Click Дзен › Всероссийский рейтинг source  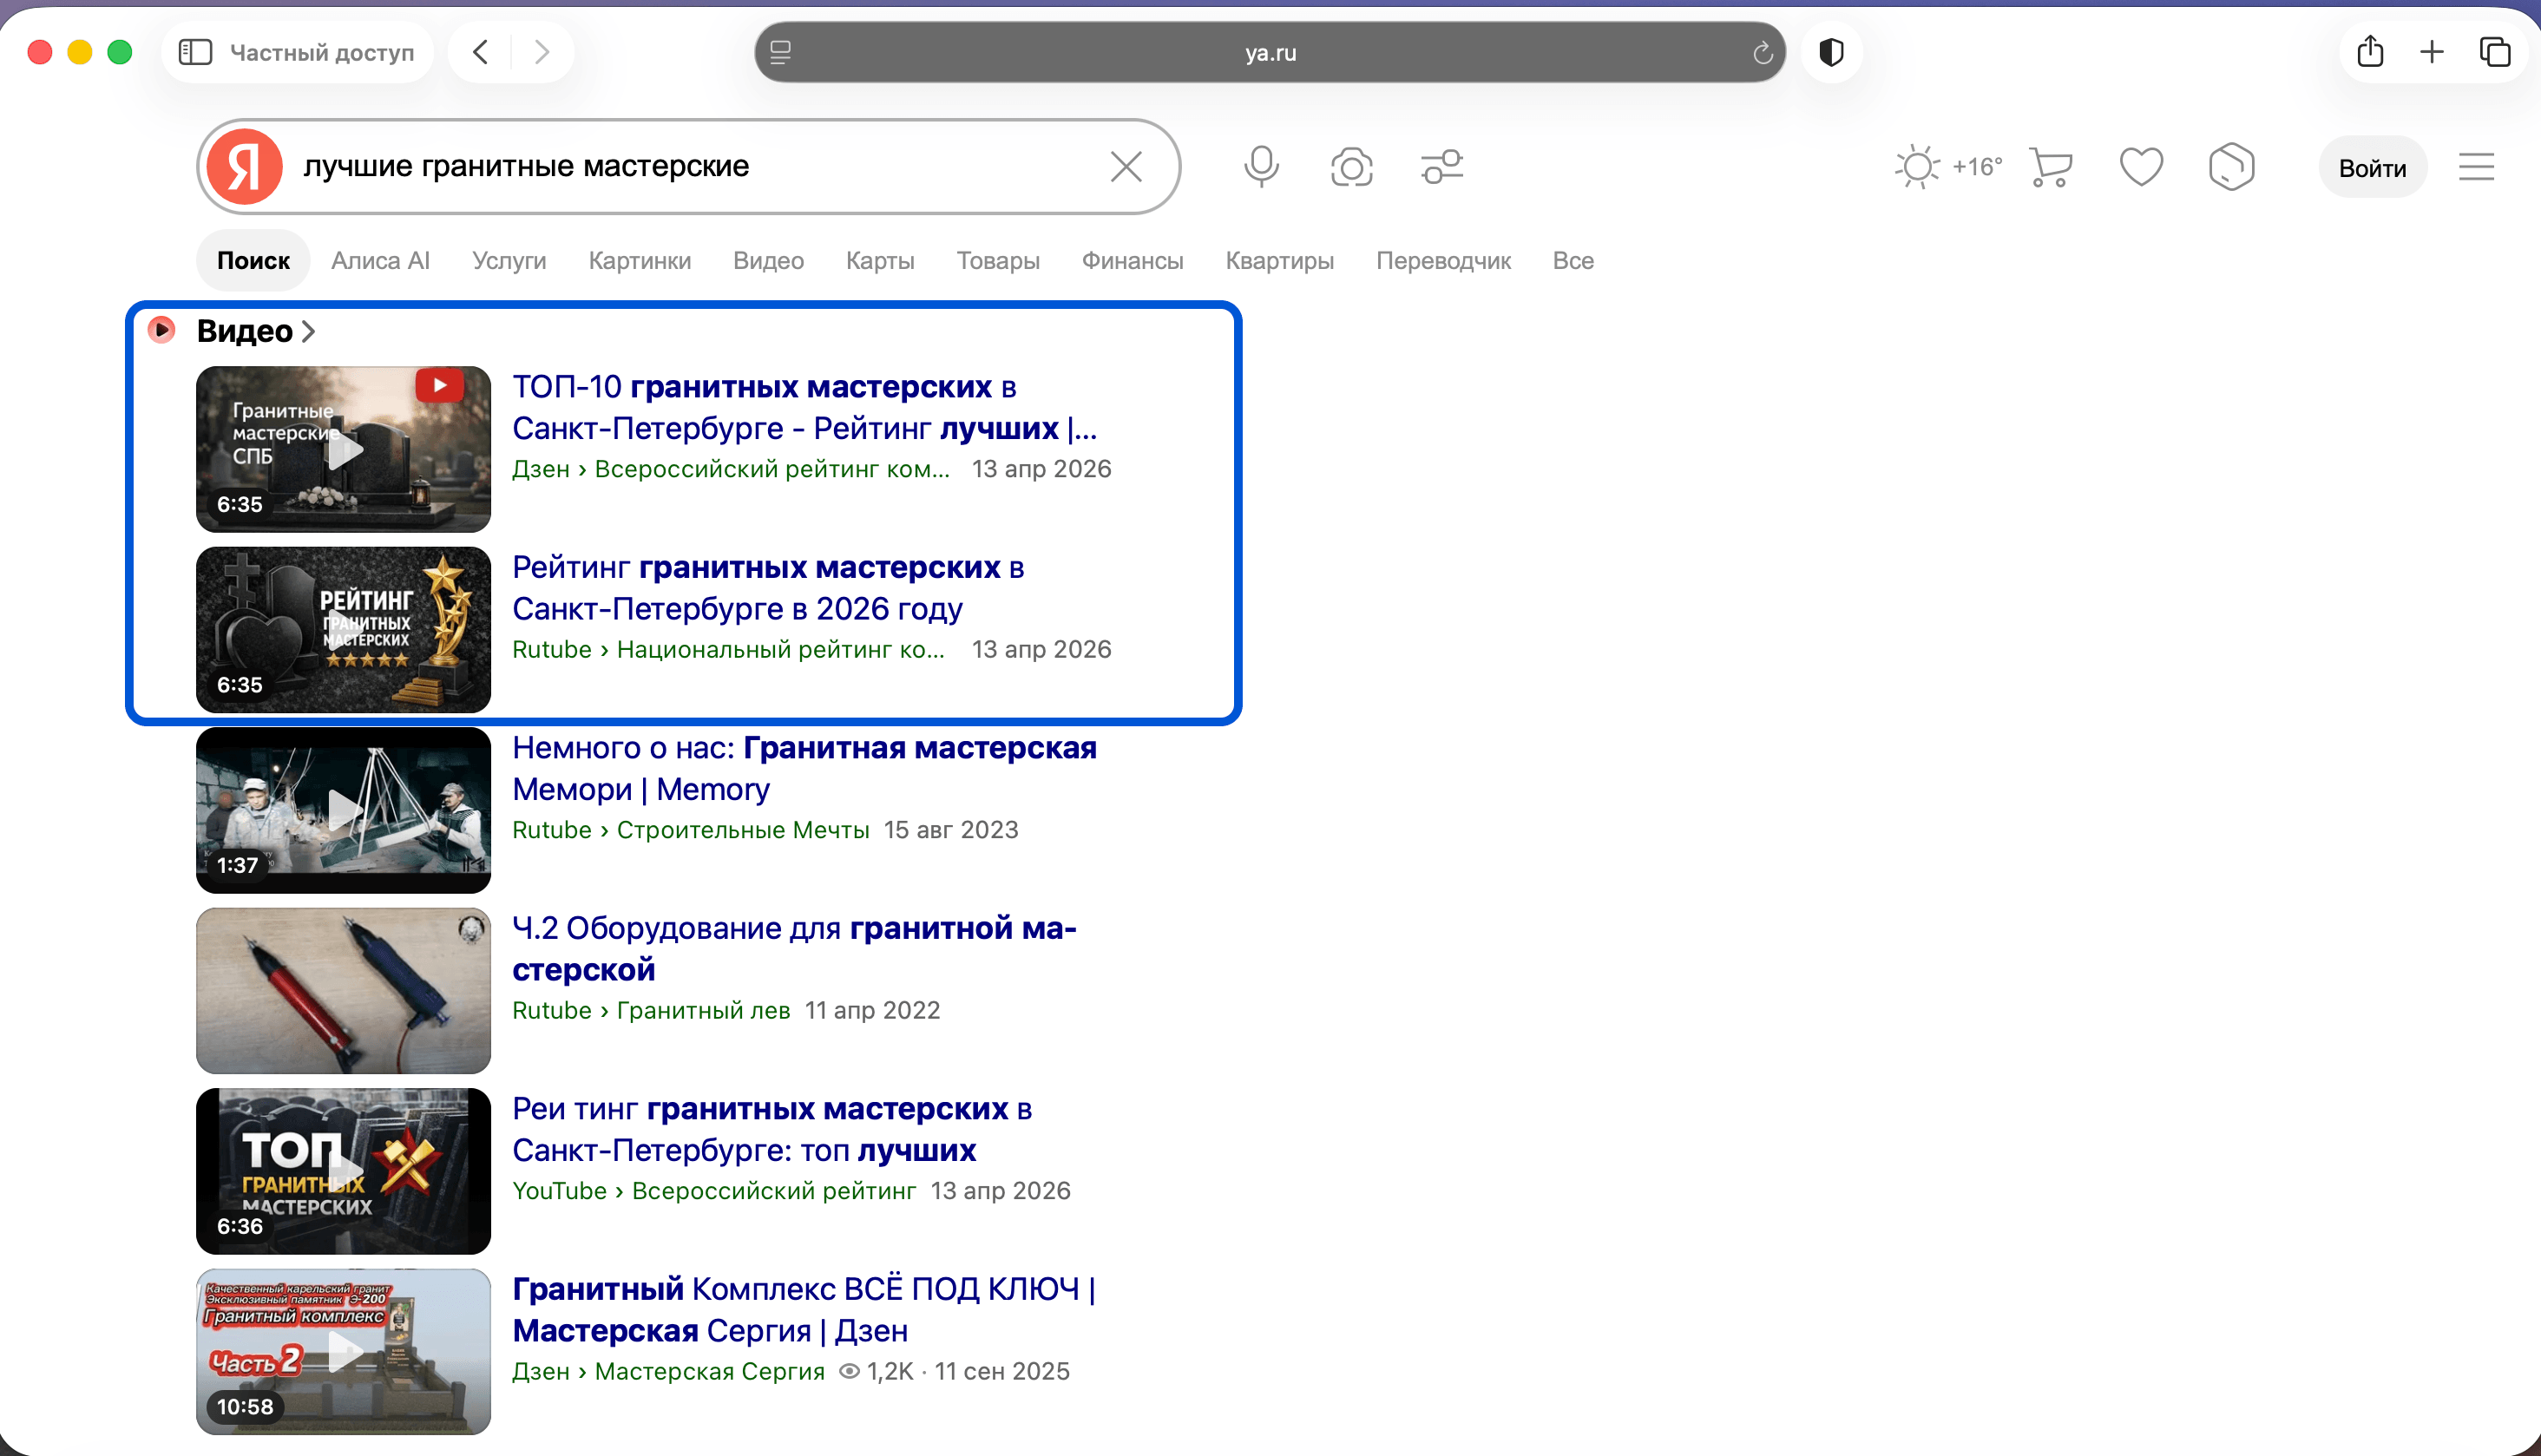(731, 469)
